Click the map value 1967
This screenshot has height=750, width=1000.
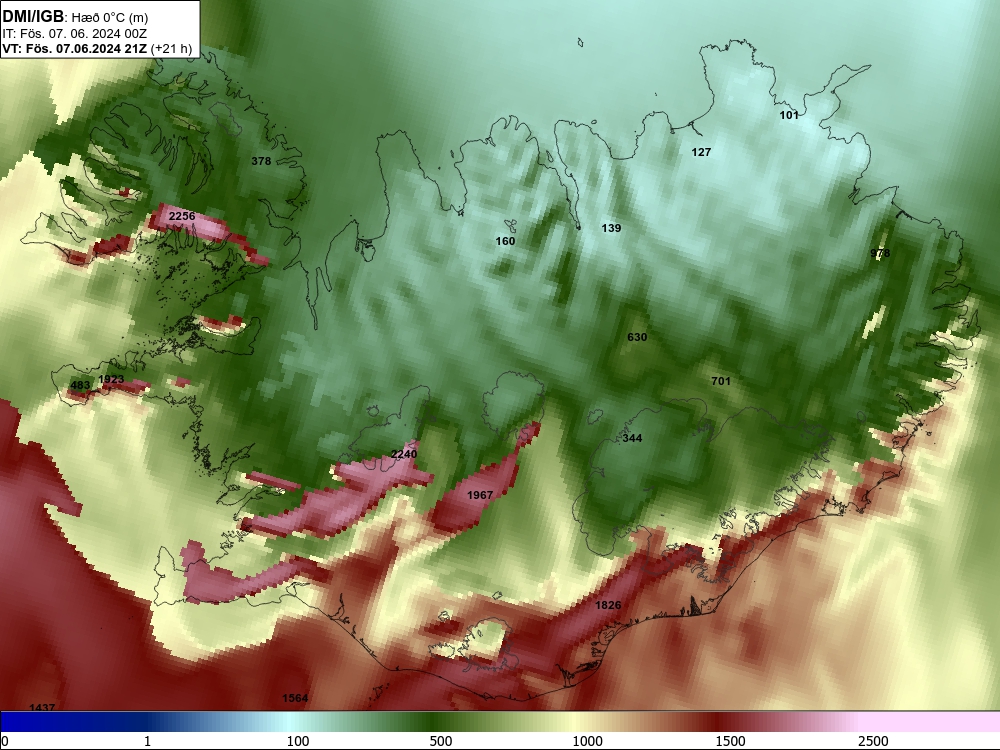coord(480,495)
